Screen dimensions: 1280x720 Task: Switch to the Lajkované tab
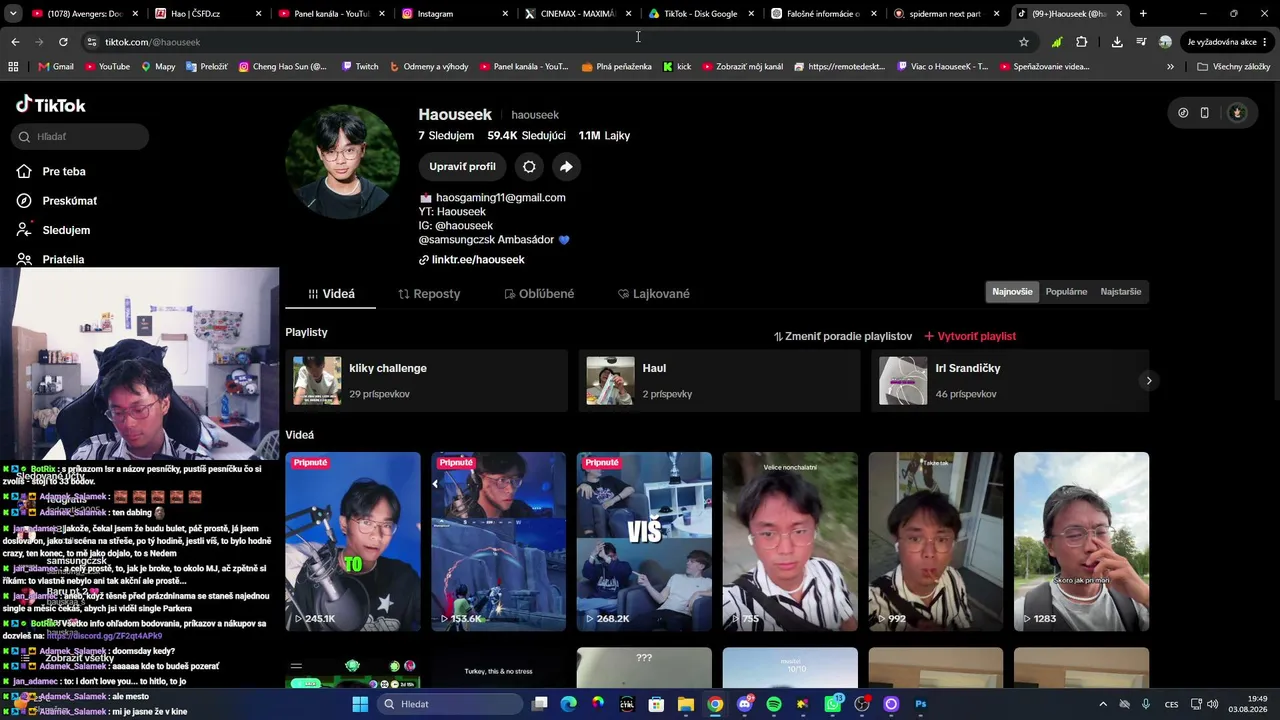point(654,294)
